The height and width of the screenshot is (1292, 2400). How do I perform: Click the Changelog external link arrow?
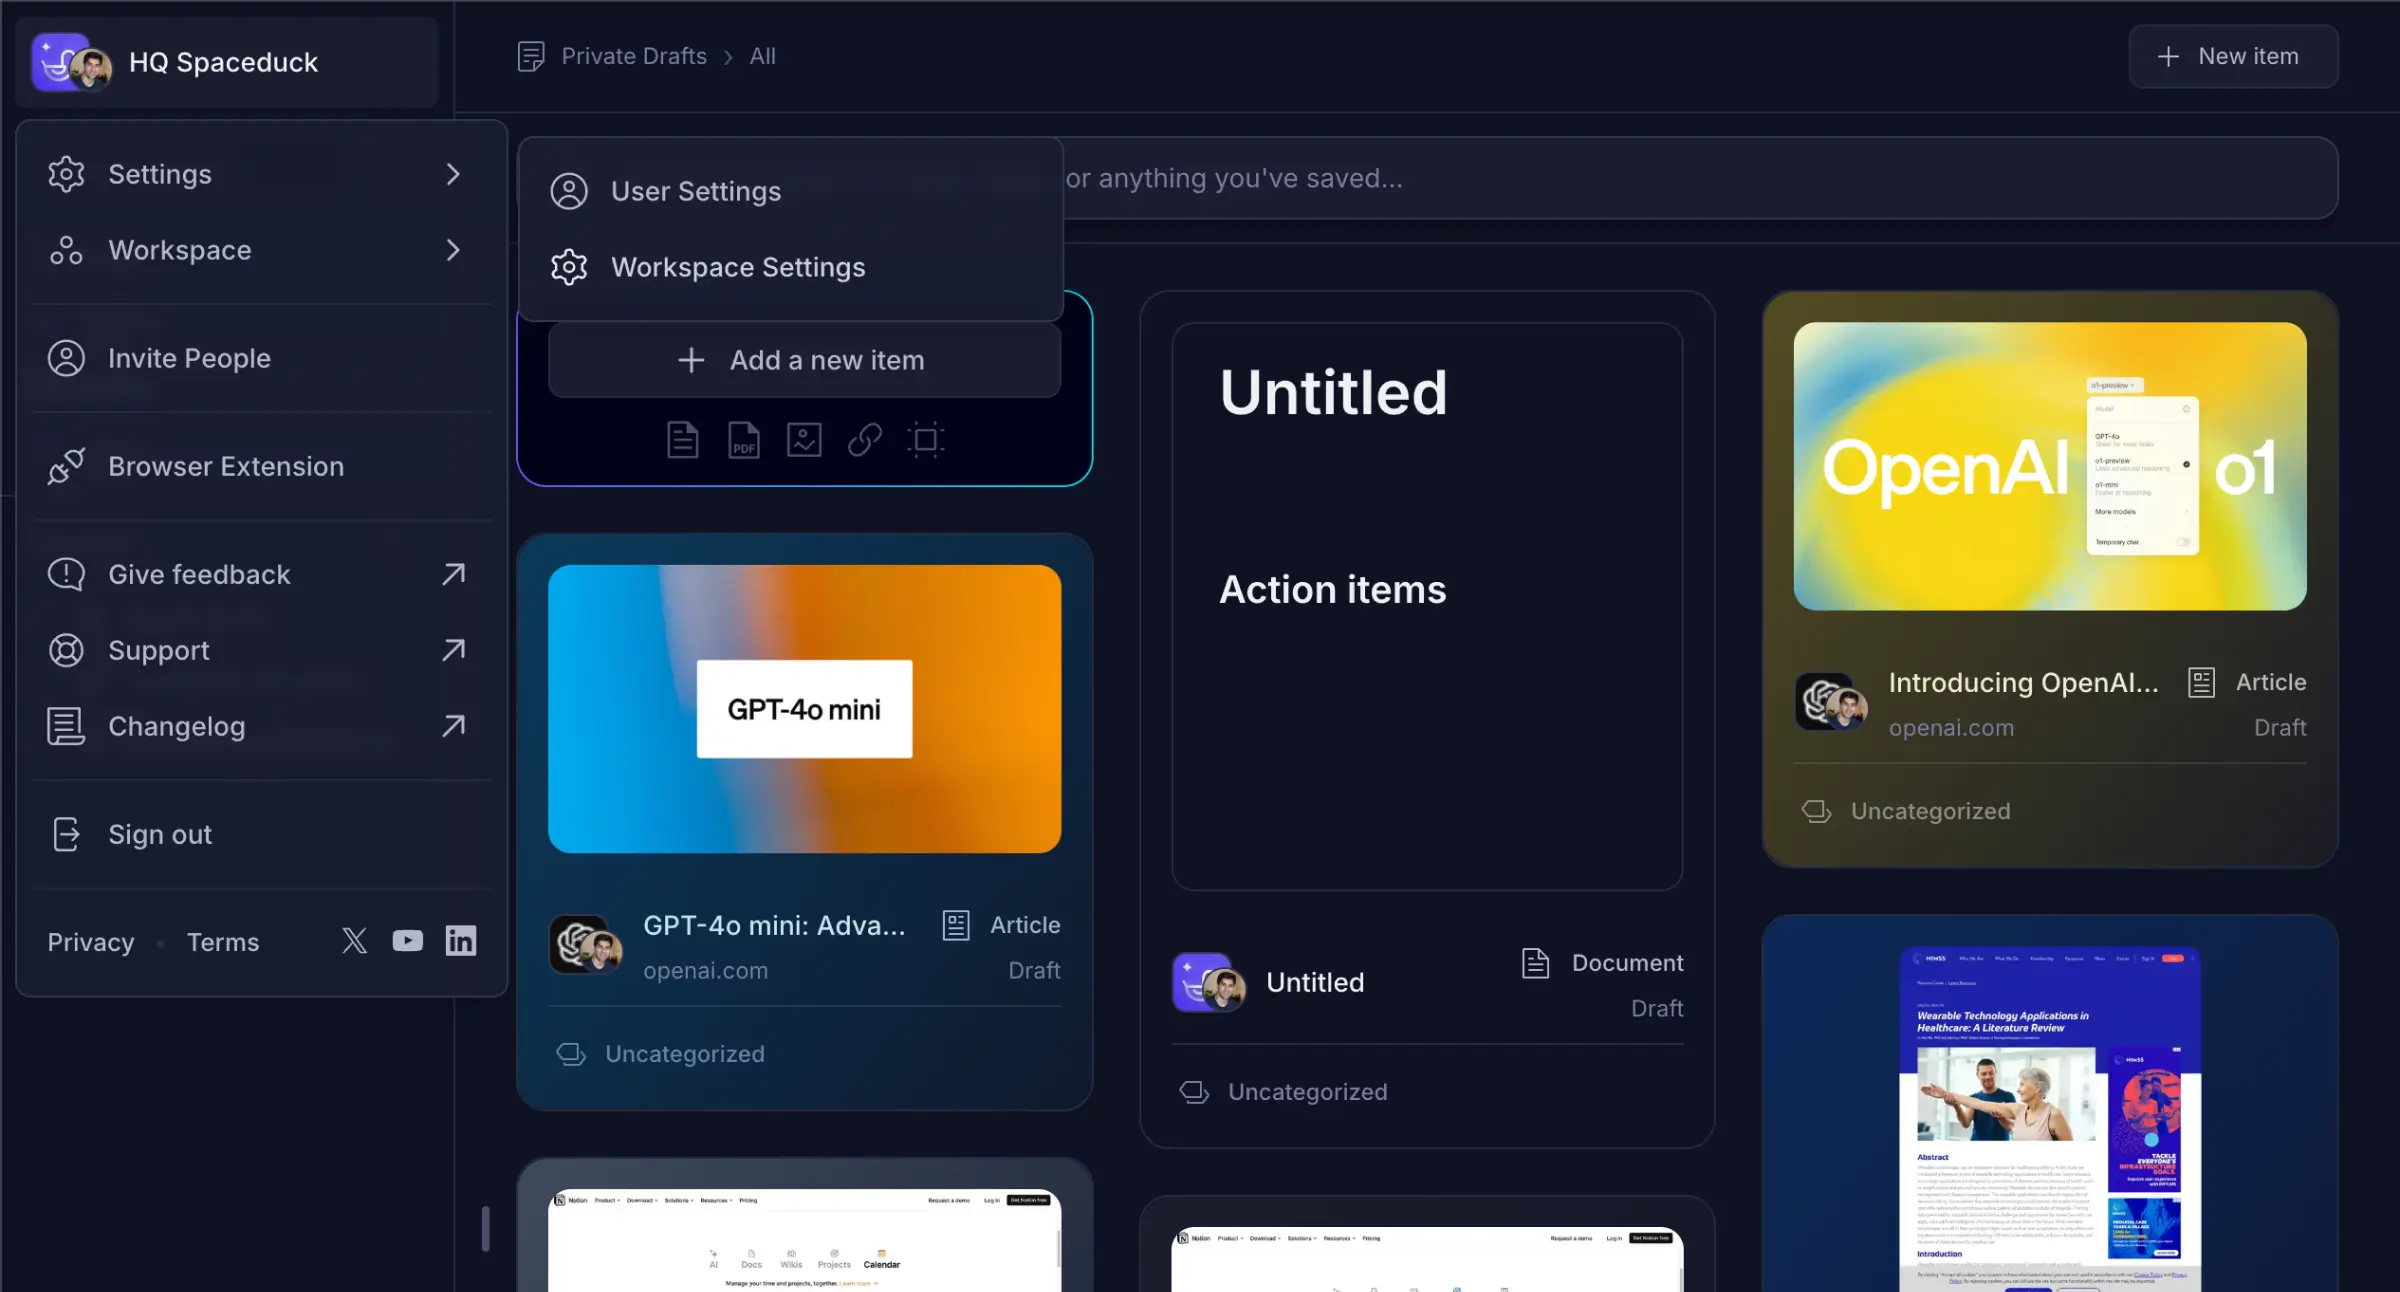453,726
